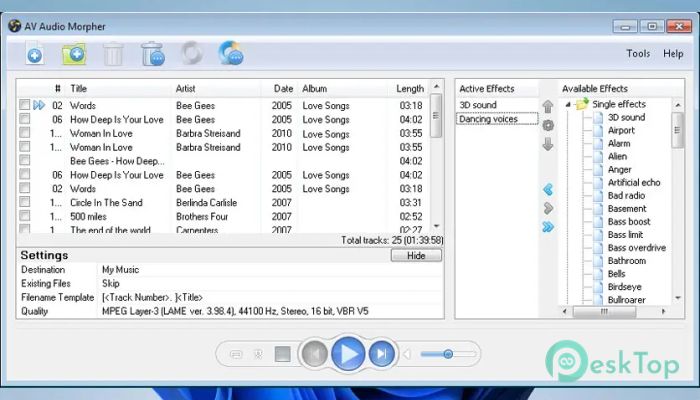Click the Filename Template value field
Viewport: 700px width, 400px height.
click(x=270, y=297)
